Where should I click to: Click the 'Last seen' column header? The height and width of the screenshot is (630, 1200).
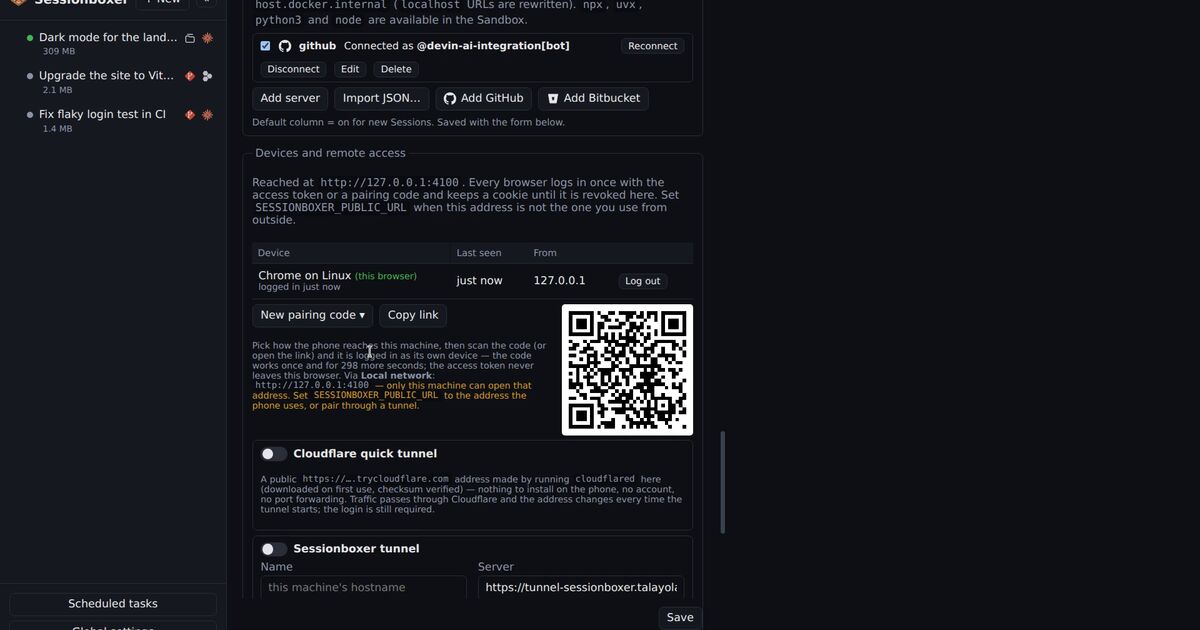click(x=479, y=253)
